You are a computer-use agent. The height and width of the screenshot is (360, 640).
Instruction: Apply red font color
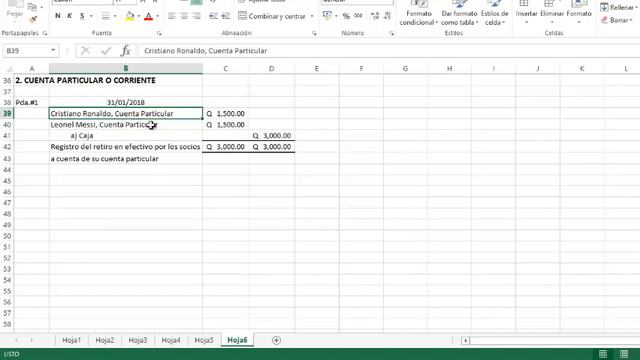pyautogui.click(x=149, y=16)
